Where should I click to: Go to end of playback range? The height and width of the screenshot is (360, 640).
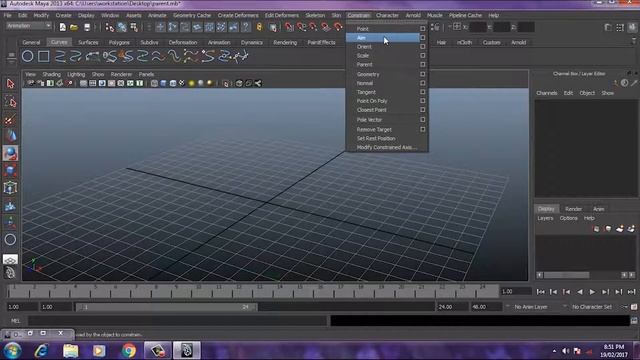tap(631, 292)
